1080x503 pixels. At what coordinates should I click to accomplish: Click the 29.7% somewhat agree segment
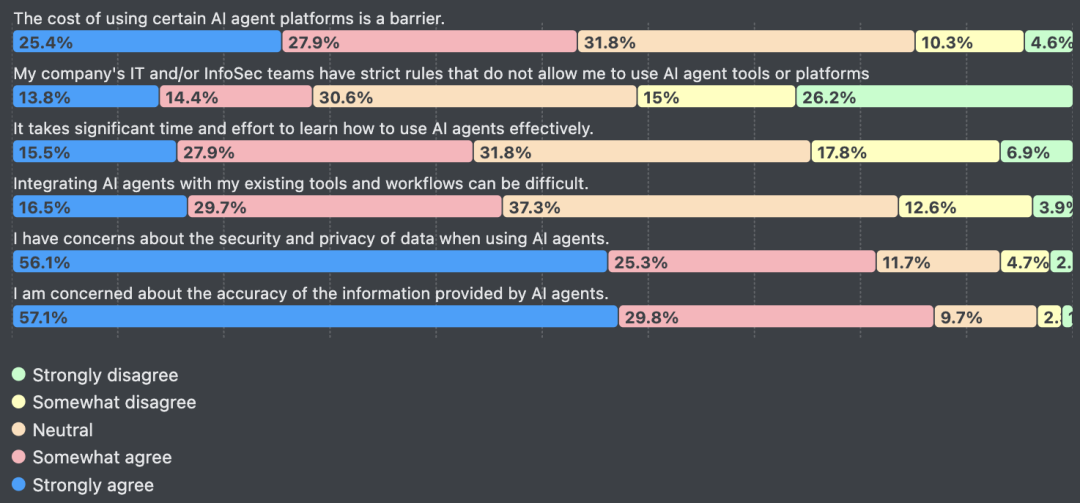[x=345, y=207]
